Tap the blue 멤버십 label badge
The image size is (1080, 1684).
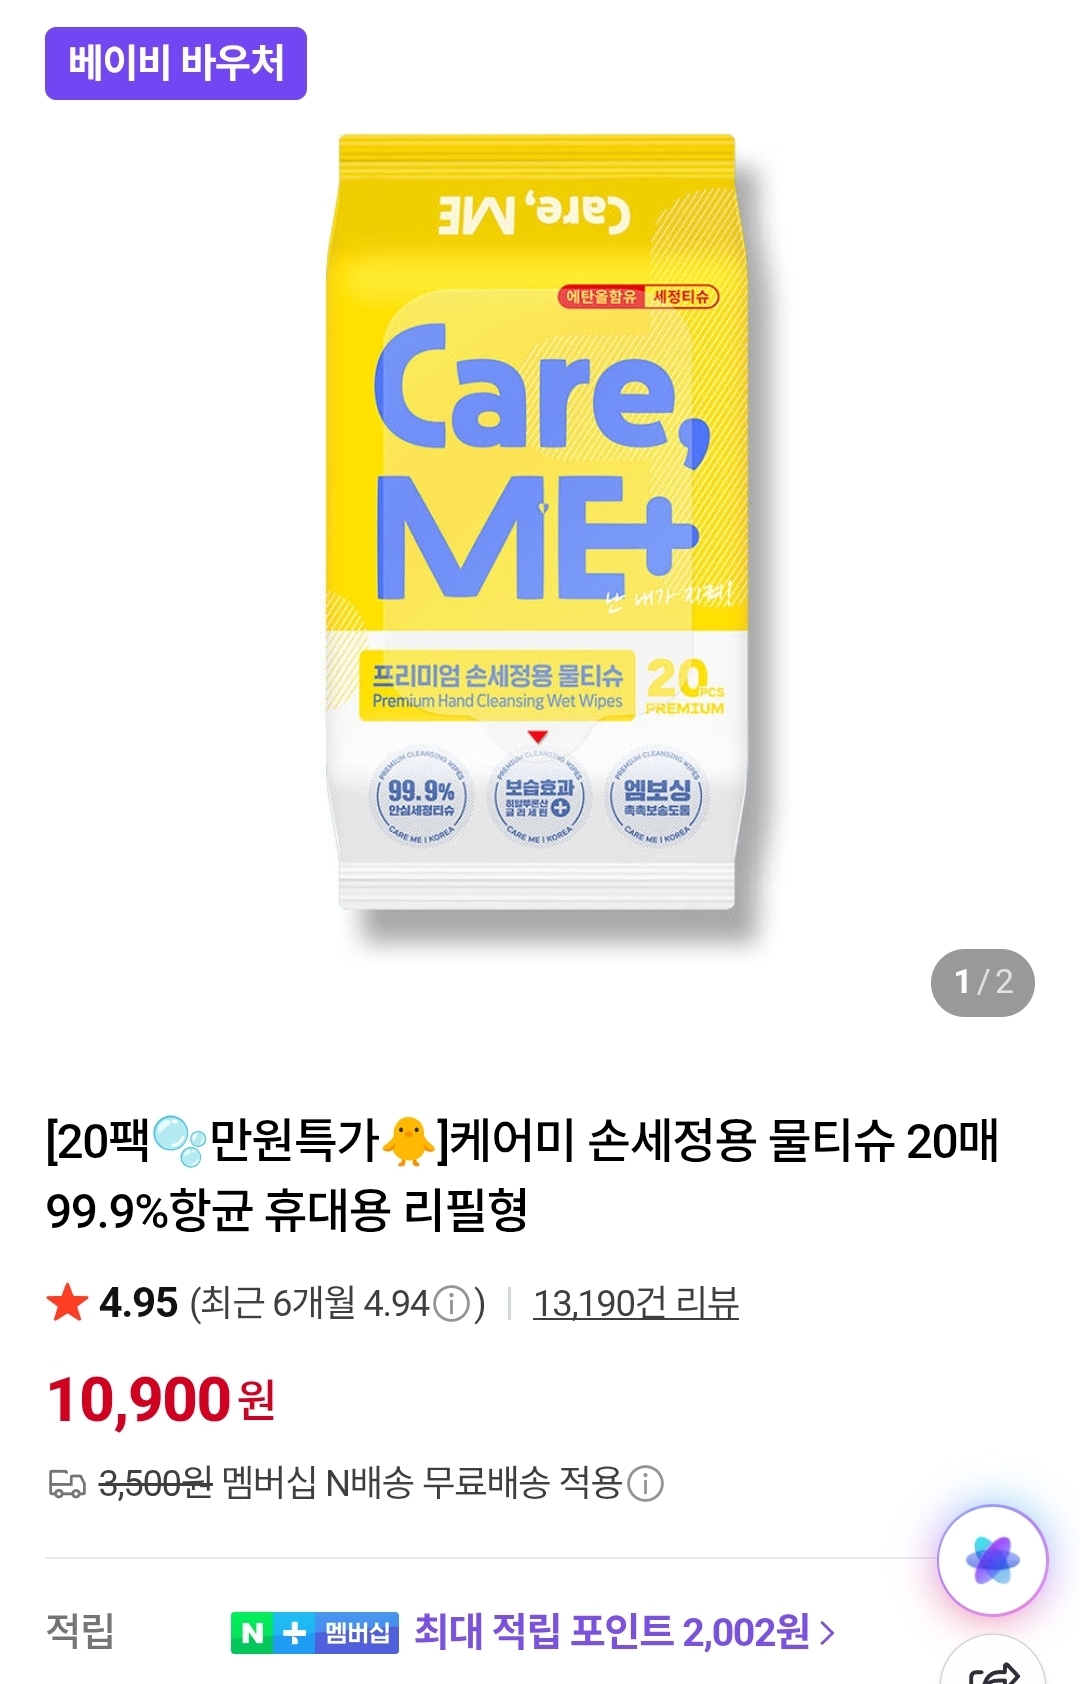pos(357,1633)
